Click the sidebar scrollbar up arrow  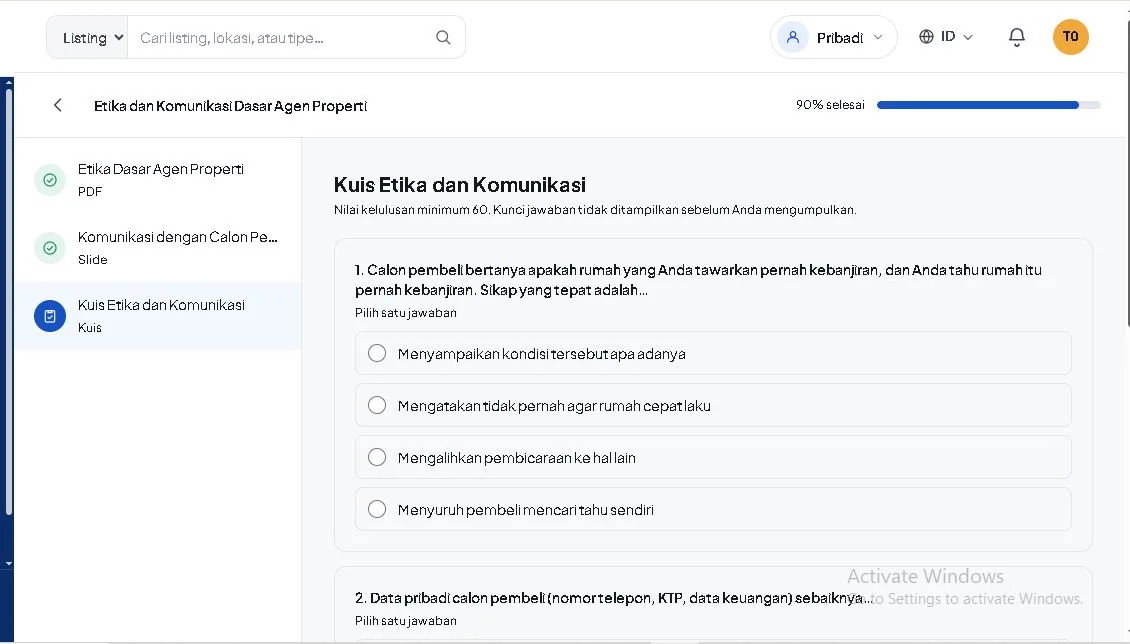(x=8, y=83)
